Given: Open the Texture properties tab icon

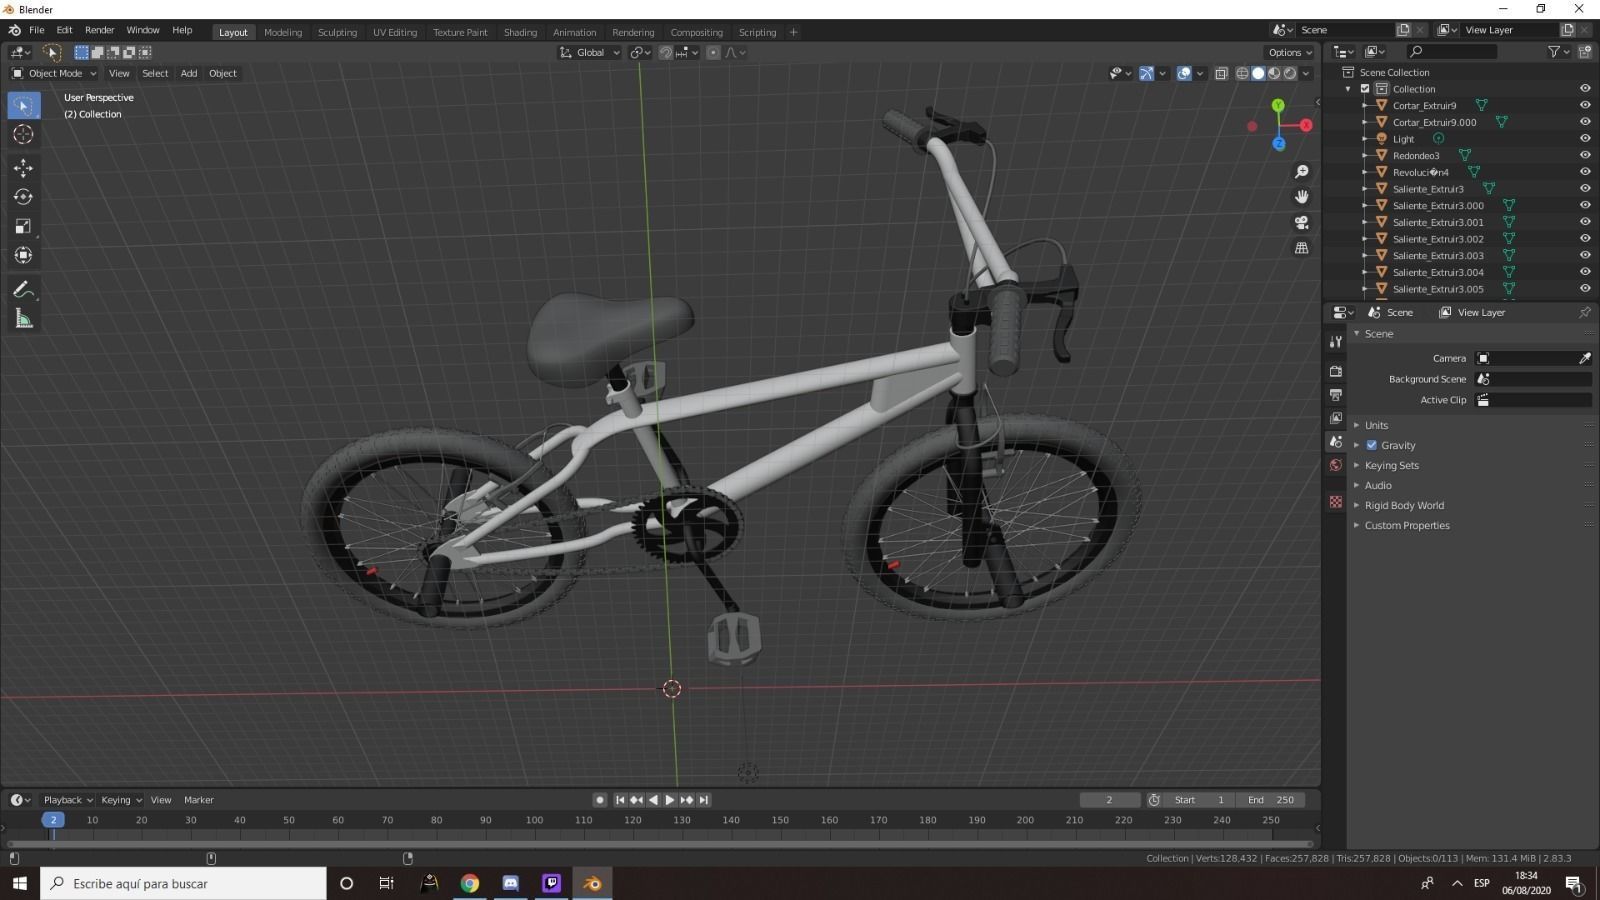Looking at the screenshot, I should [1335, 502].
